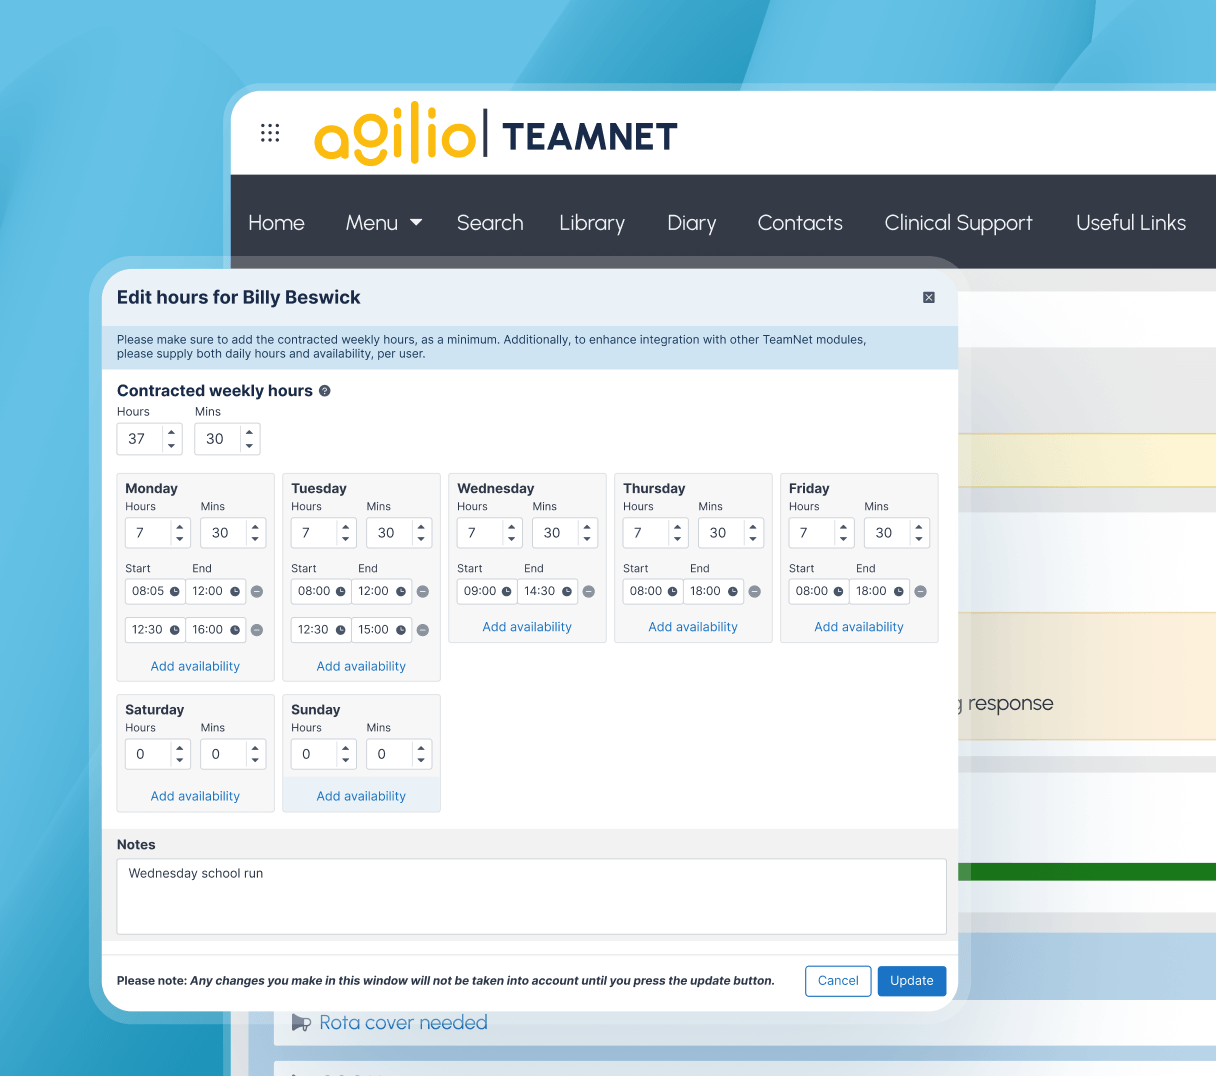This screenshot has height=1076, width=1216.
Task: Remove Friday 08:00–18:00 availability slot
Action: [x=921, y=592]
